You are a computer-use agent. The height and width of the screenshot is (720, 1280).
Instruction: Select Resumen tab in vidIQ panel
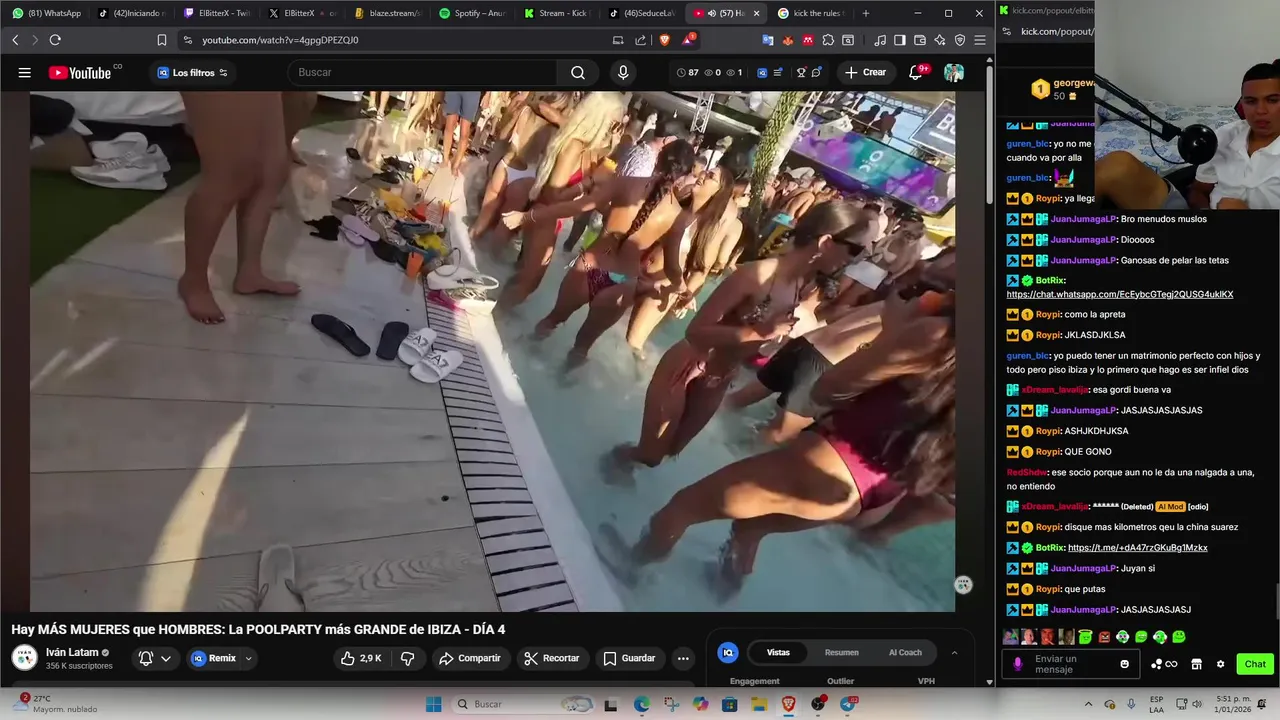[x=841, y=653]
